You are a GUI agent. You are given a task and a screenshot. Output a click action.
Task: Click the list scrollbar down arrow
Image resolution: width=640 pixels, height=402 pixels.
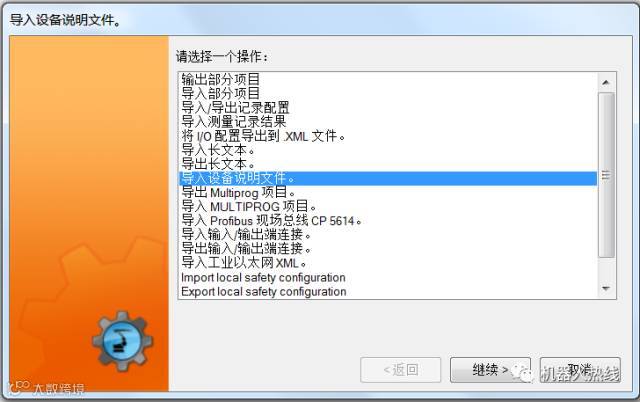(606, 289)
